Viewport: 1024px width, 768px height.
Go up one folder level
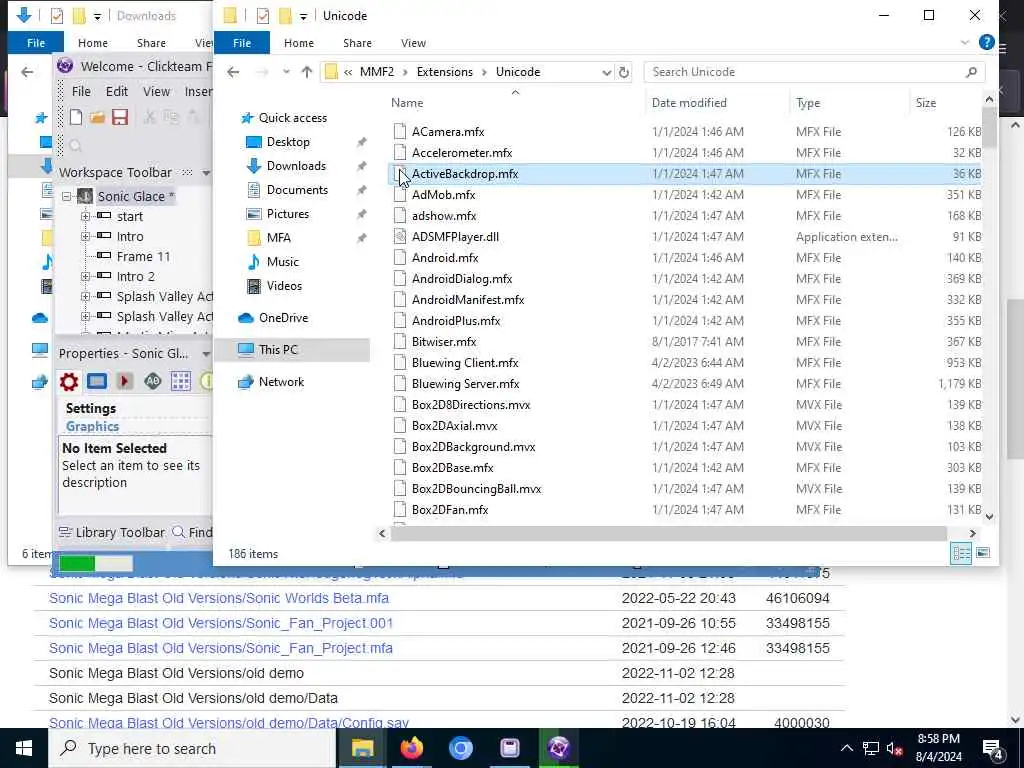coord(307,72)
